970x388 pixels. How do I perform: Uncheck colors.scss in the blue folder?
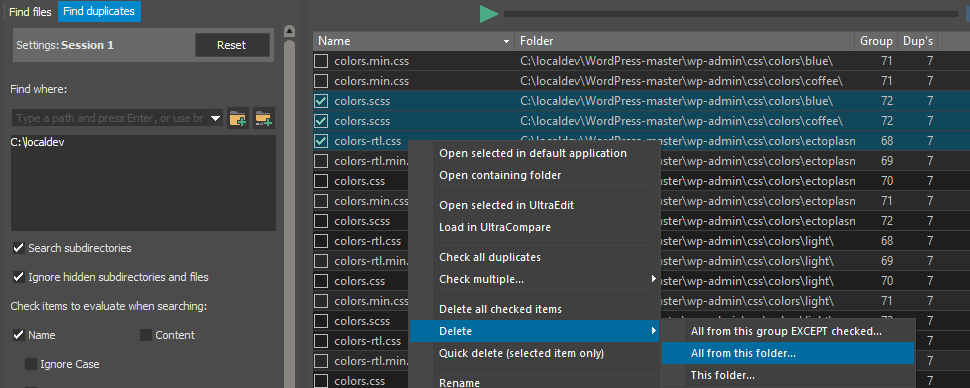point(321,101)
